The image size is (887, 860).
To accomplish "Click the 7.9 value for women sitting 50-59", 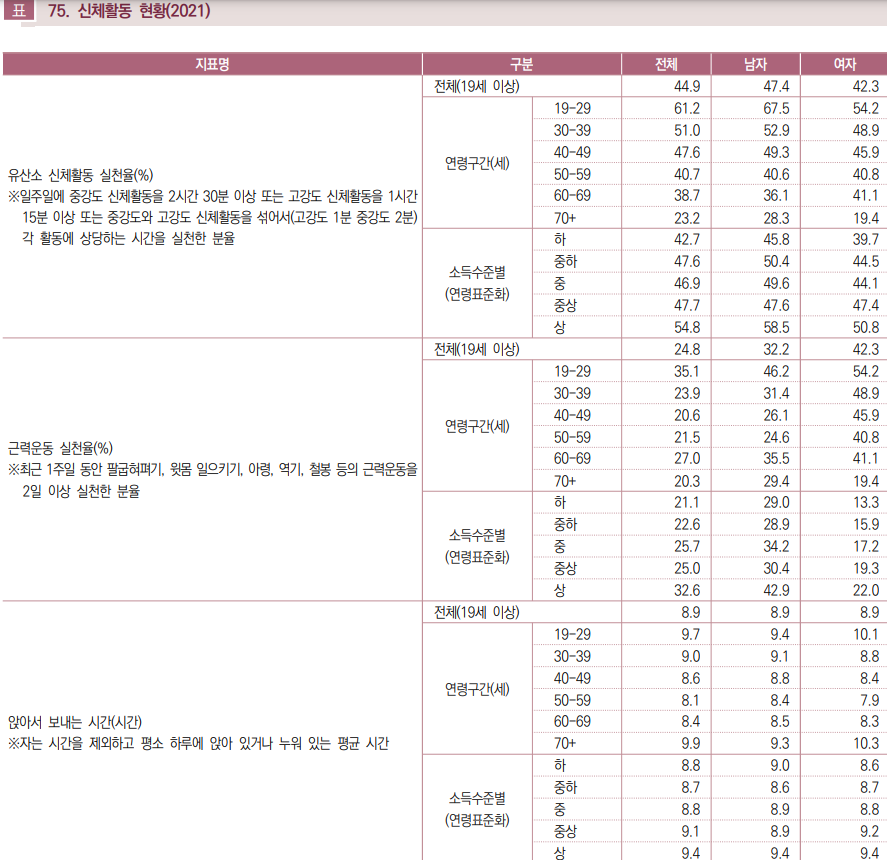I will [869, 701].
